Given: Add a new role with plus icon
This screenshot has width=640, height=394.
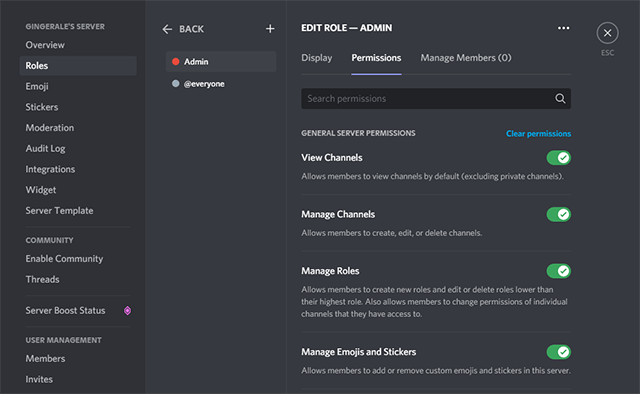Looking at the screenshot, I should pos(270,29).
